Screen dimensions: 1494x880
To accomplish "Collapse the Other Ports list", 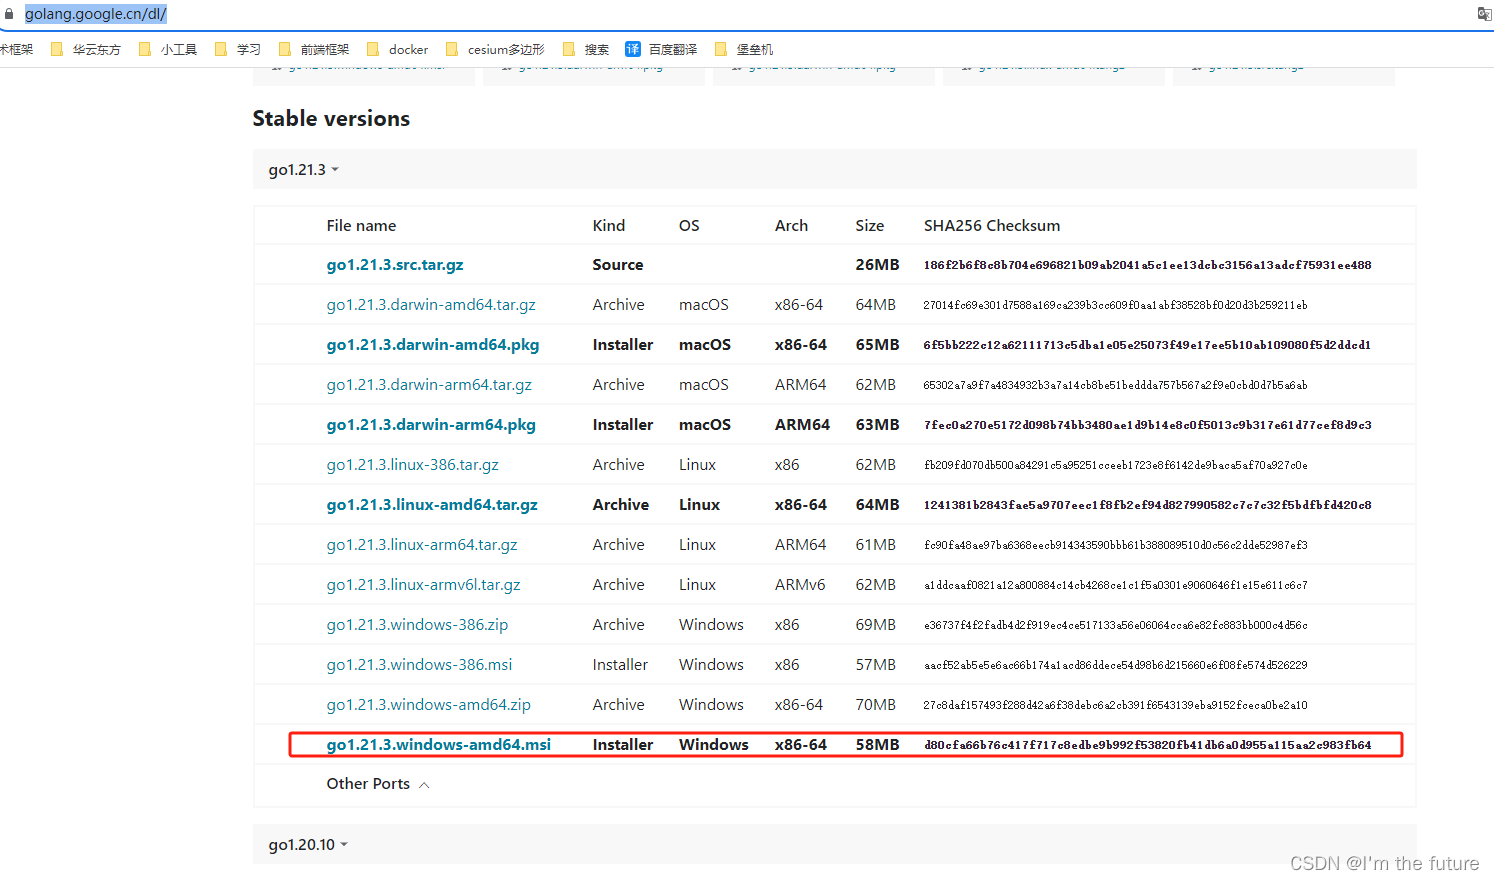I will (x=378, y=784).
